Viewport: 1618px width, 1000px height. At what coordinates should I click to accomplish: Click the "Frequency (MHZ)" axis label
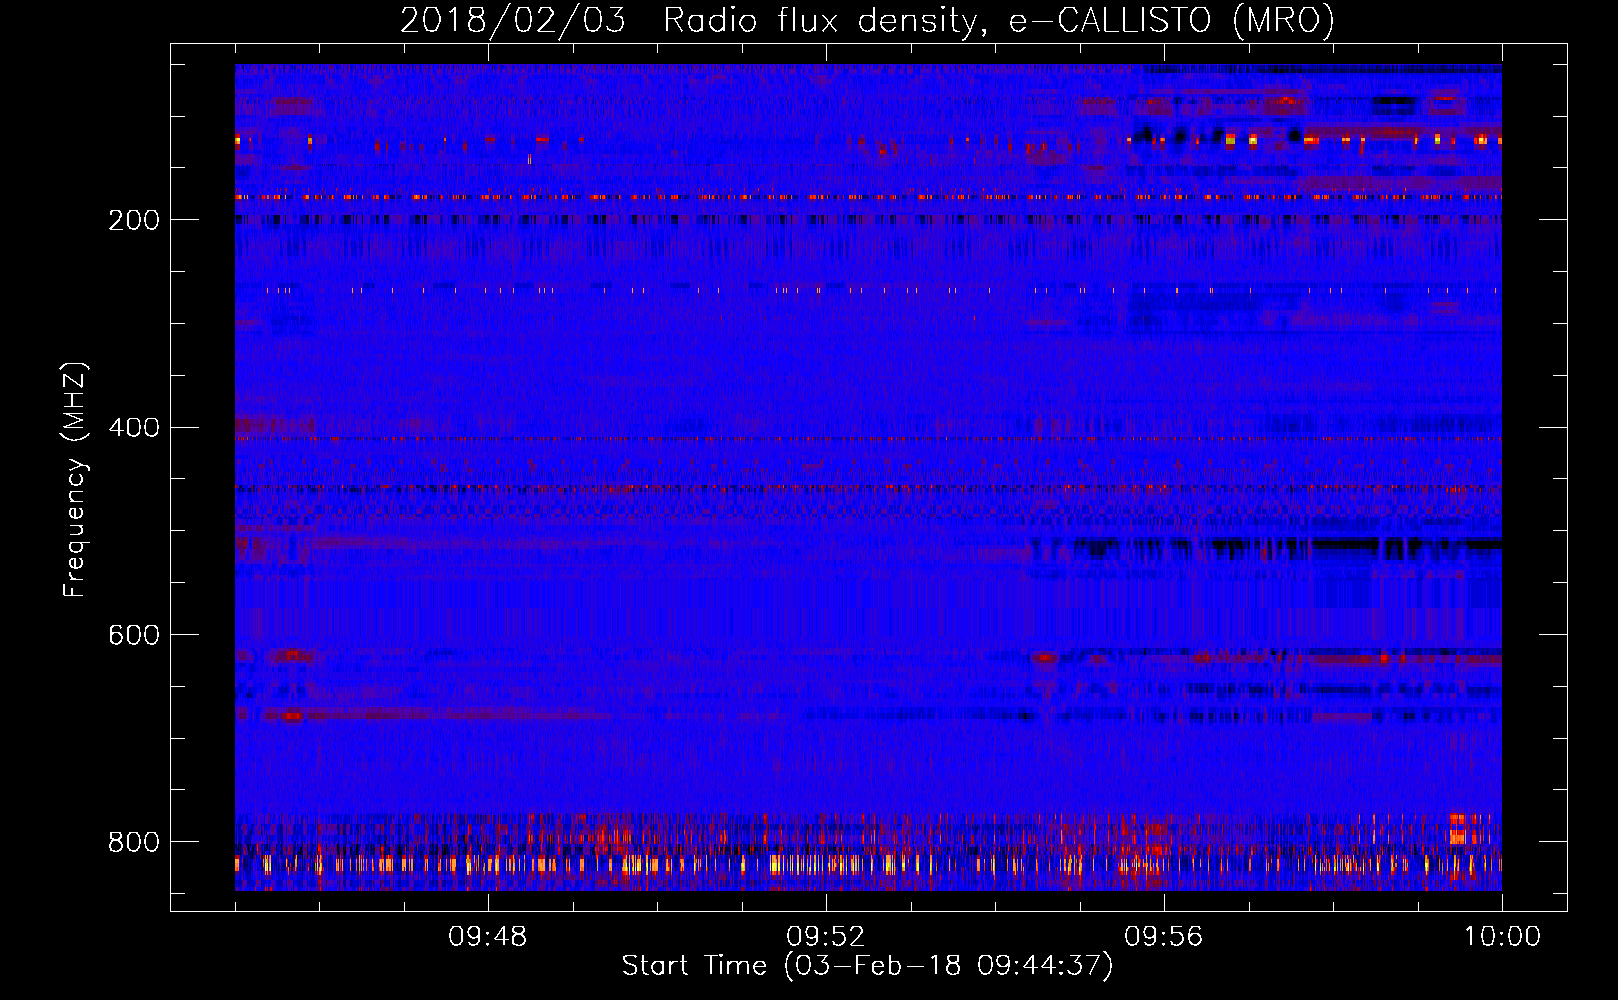tap(74, 479)
